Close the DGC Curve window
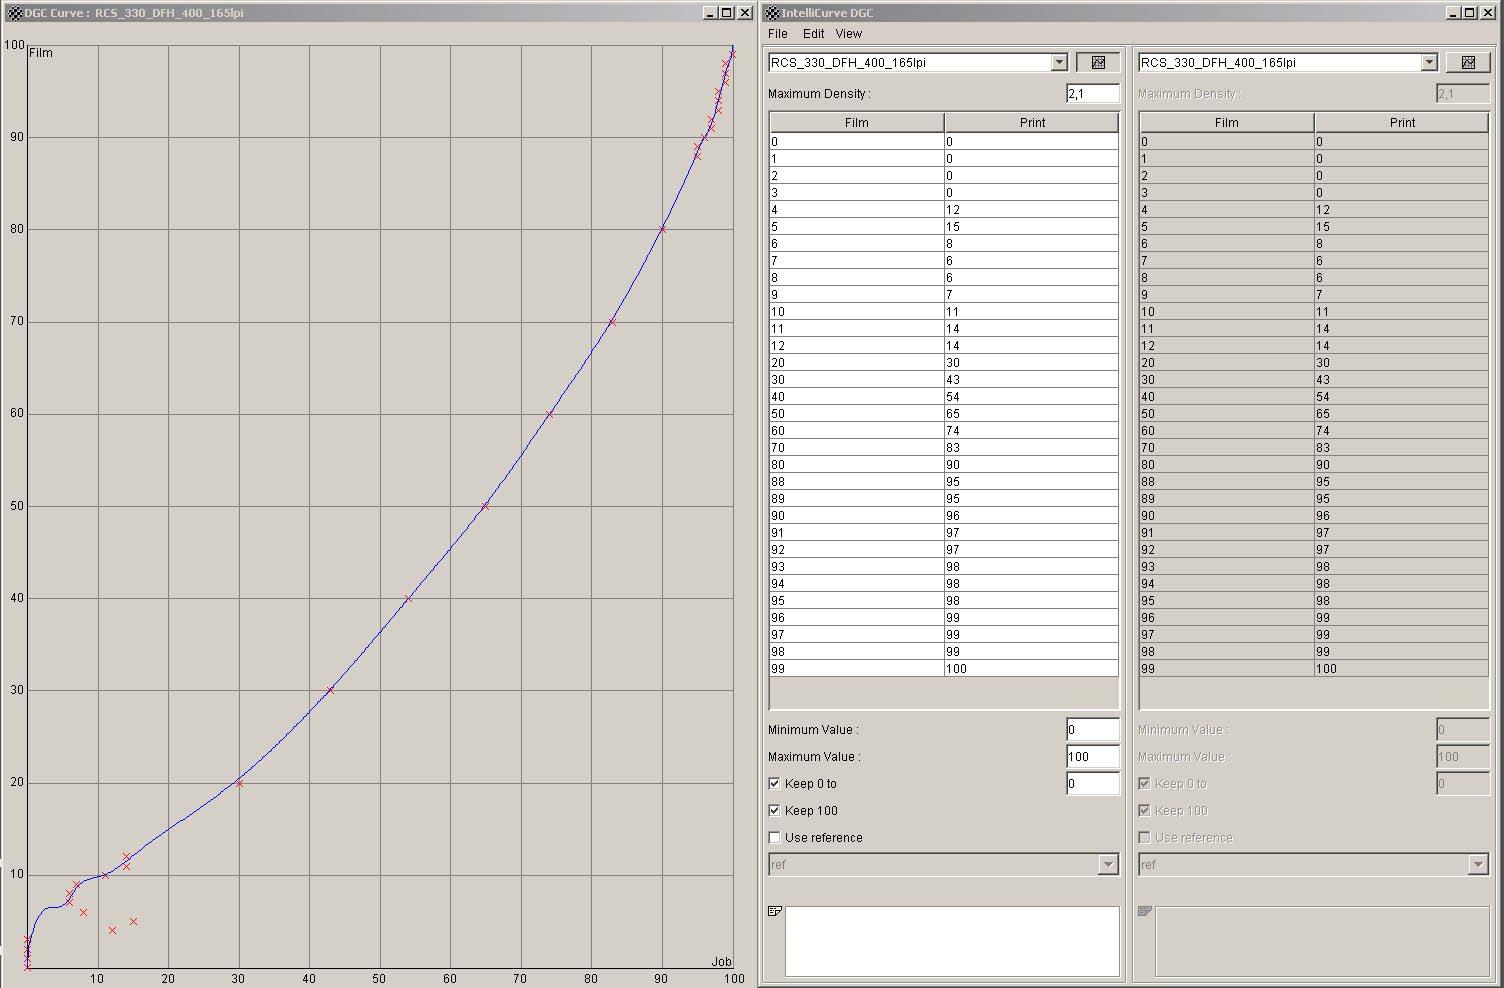 click(x=745, y=13)
